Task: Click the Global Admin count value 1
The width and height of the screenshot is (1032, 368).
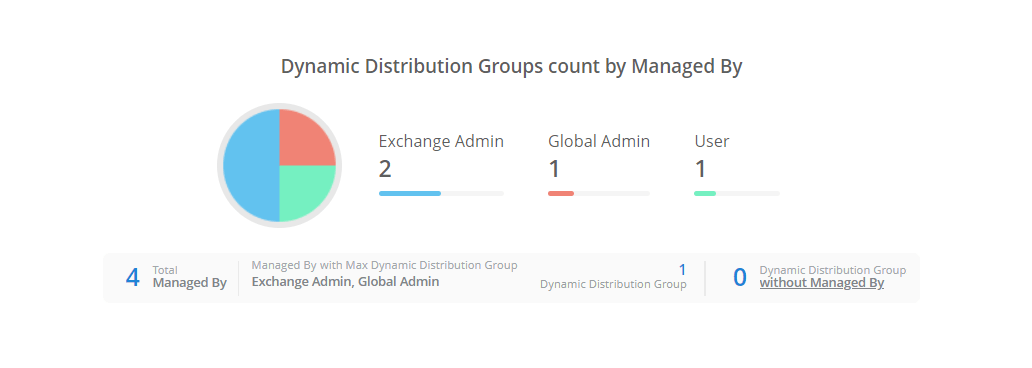Action: click(554, 169)
